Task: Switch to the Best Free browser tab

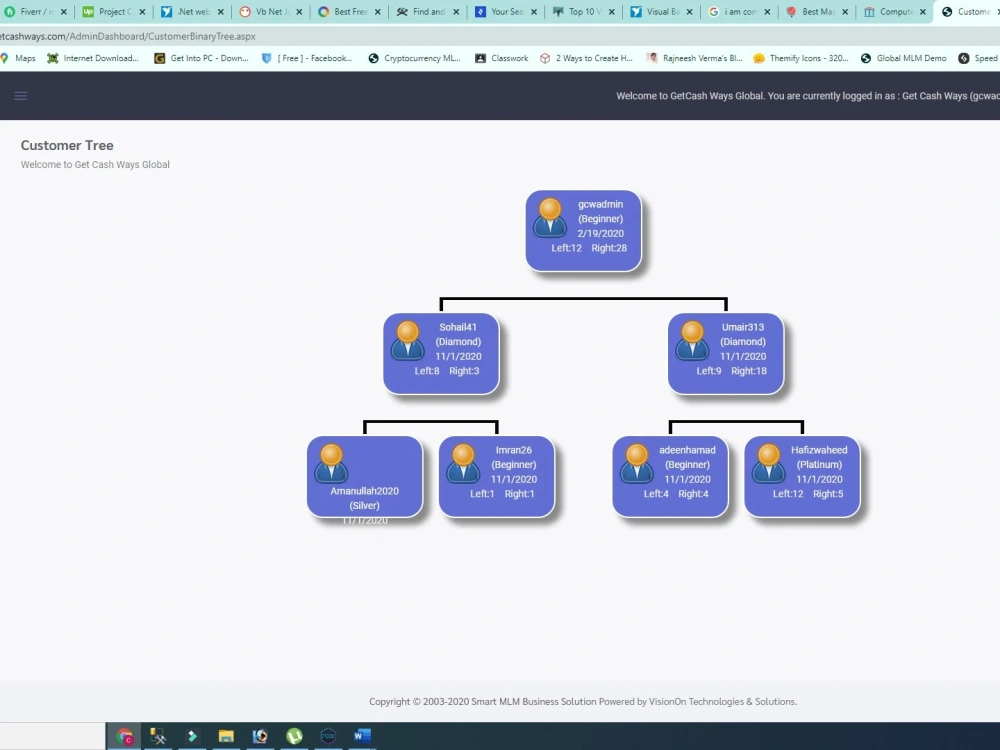Action: (344, 11)
